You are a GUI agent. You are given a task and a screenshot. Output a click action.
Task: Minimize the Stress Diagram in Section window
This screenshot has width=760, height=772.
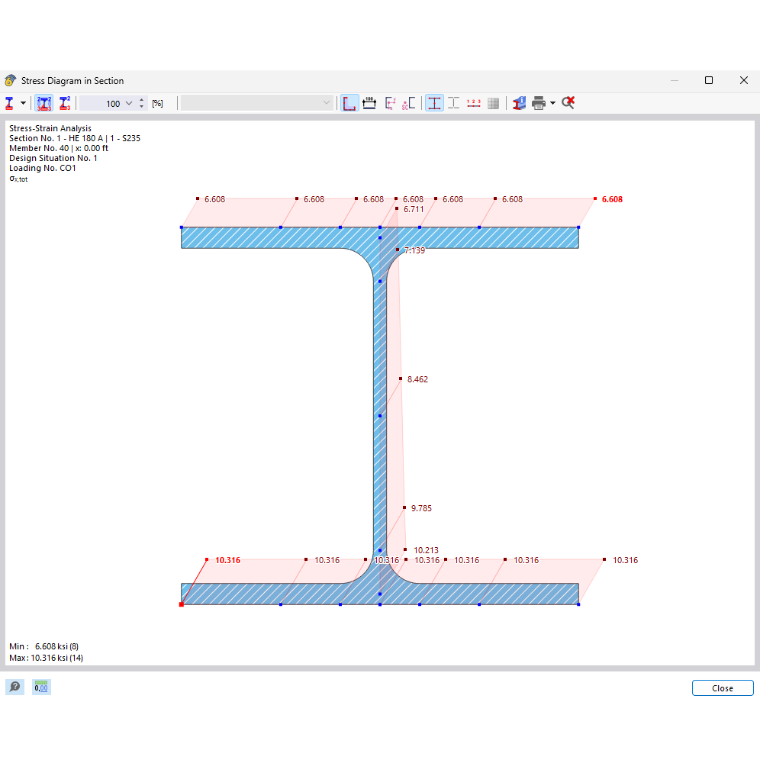coord(674,80)
